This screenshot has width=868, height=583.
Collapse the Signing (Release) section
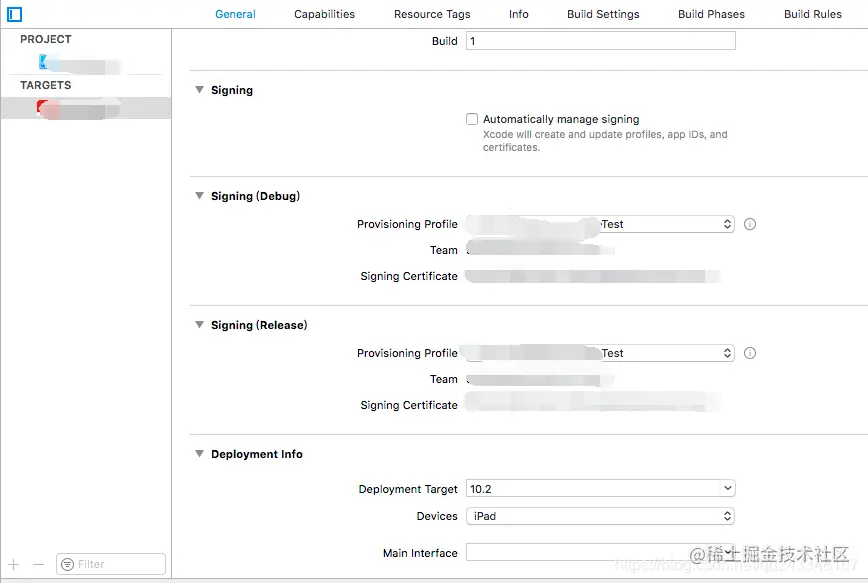point(199,325)
